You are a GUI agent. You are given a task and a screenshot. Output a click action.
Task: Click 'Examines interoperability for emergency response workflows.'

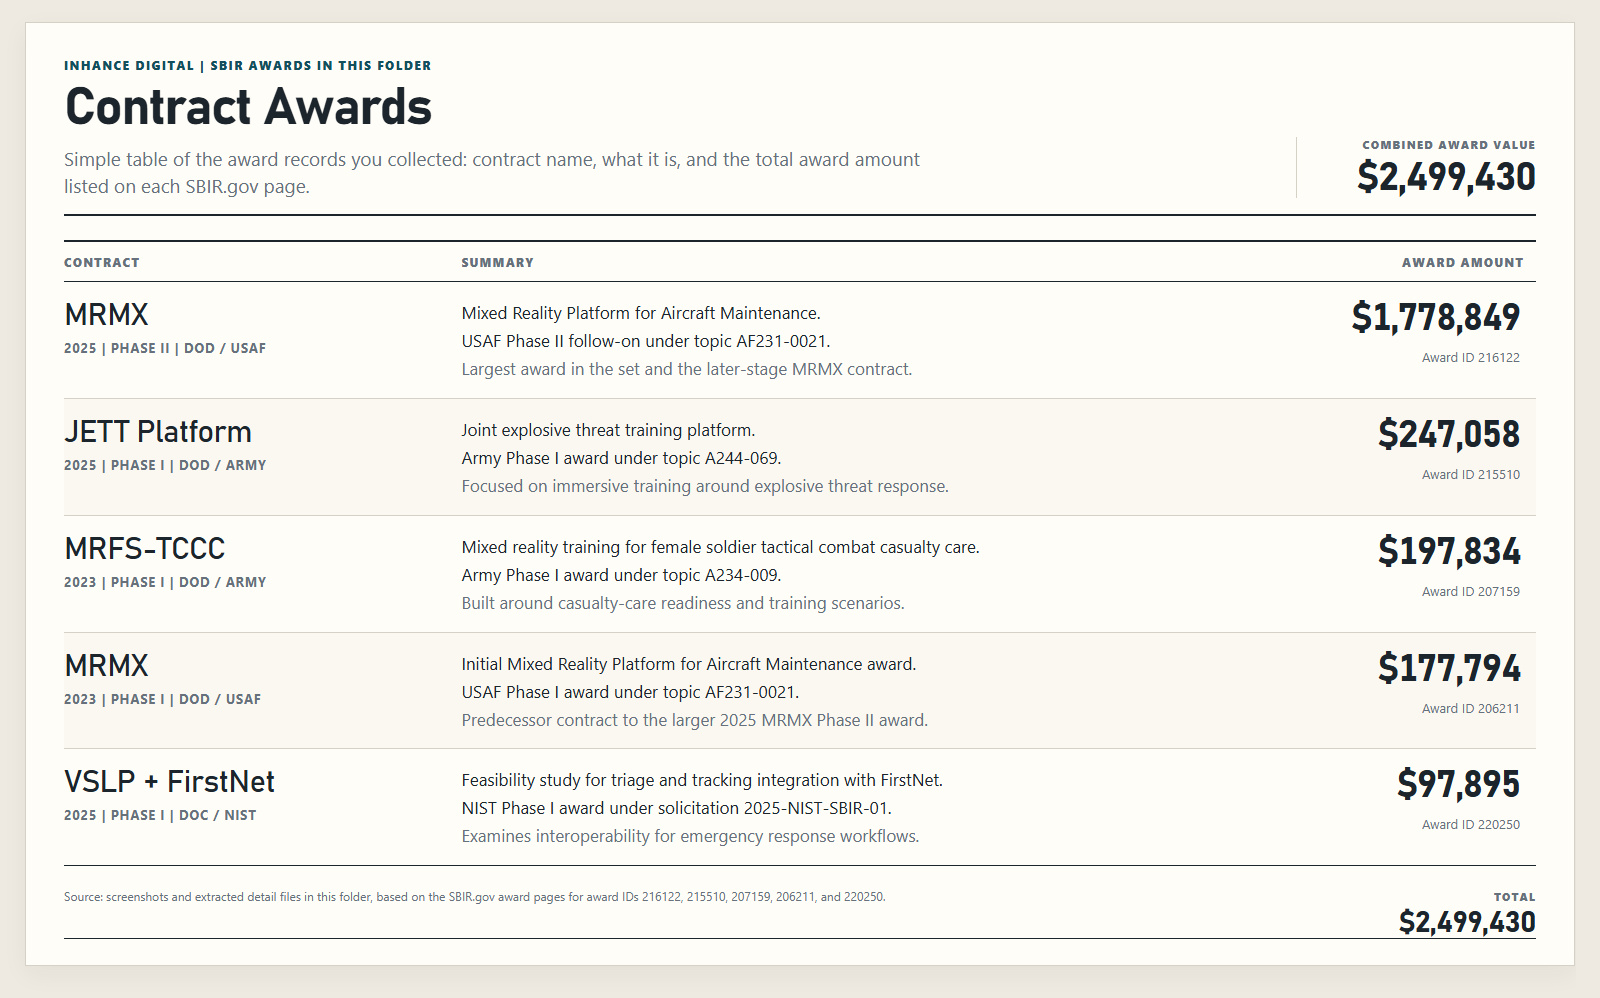point(690,837)
